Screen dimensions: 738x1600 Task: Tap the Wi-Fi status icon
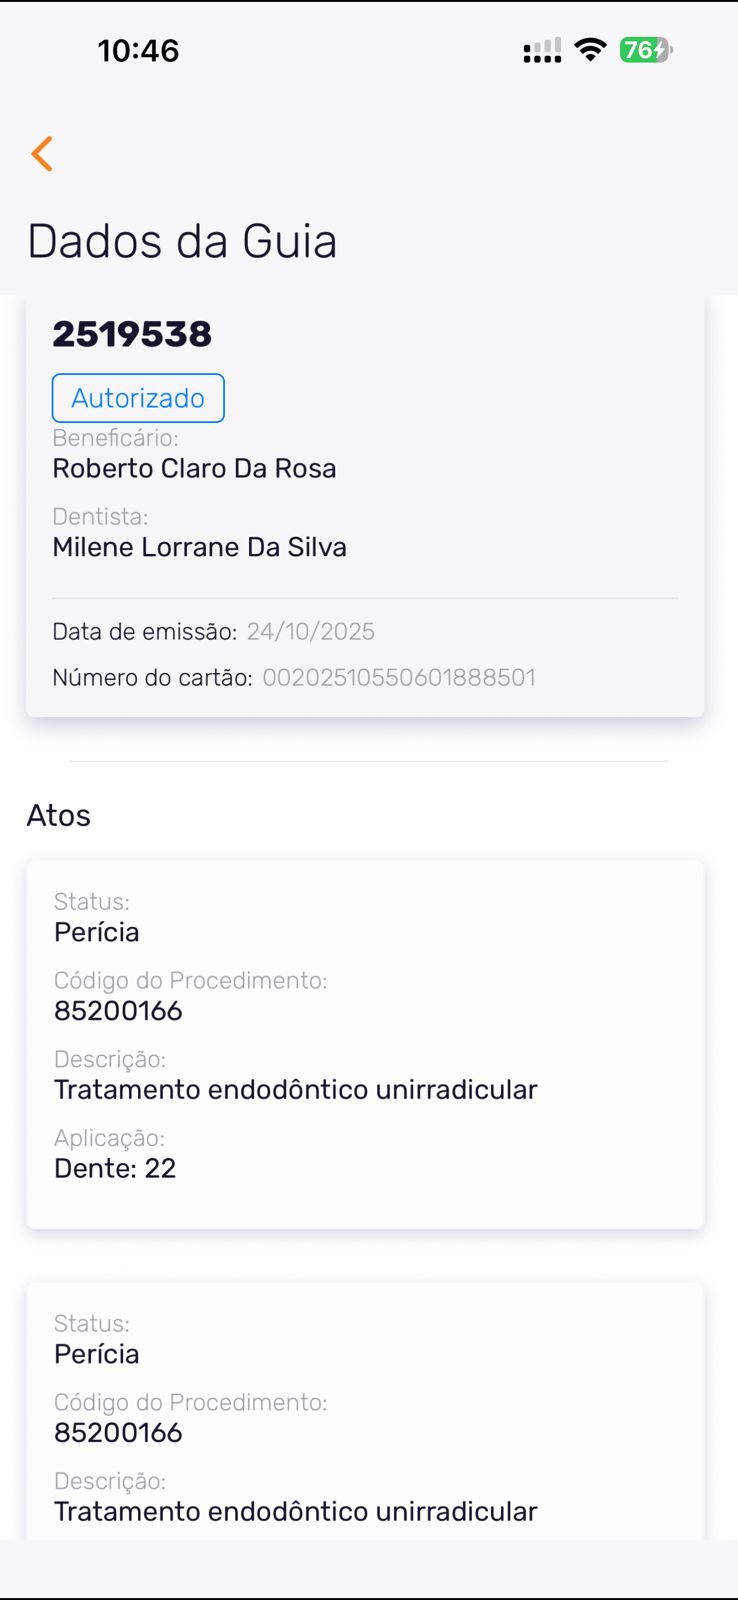(x=591, y=50)
